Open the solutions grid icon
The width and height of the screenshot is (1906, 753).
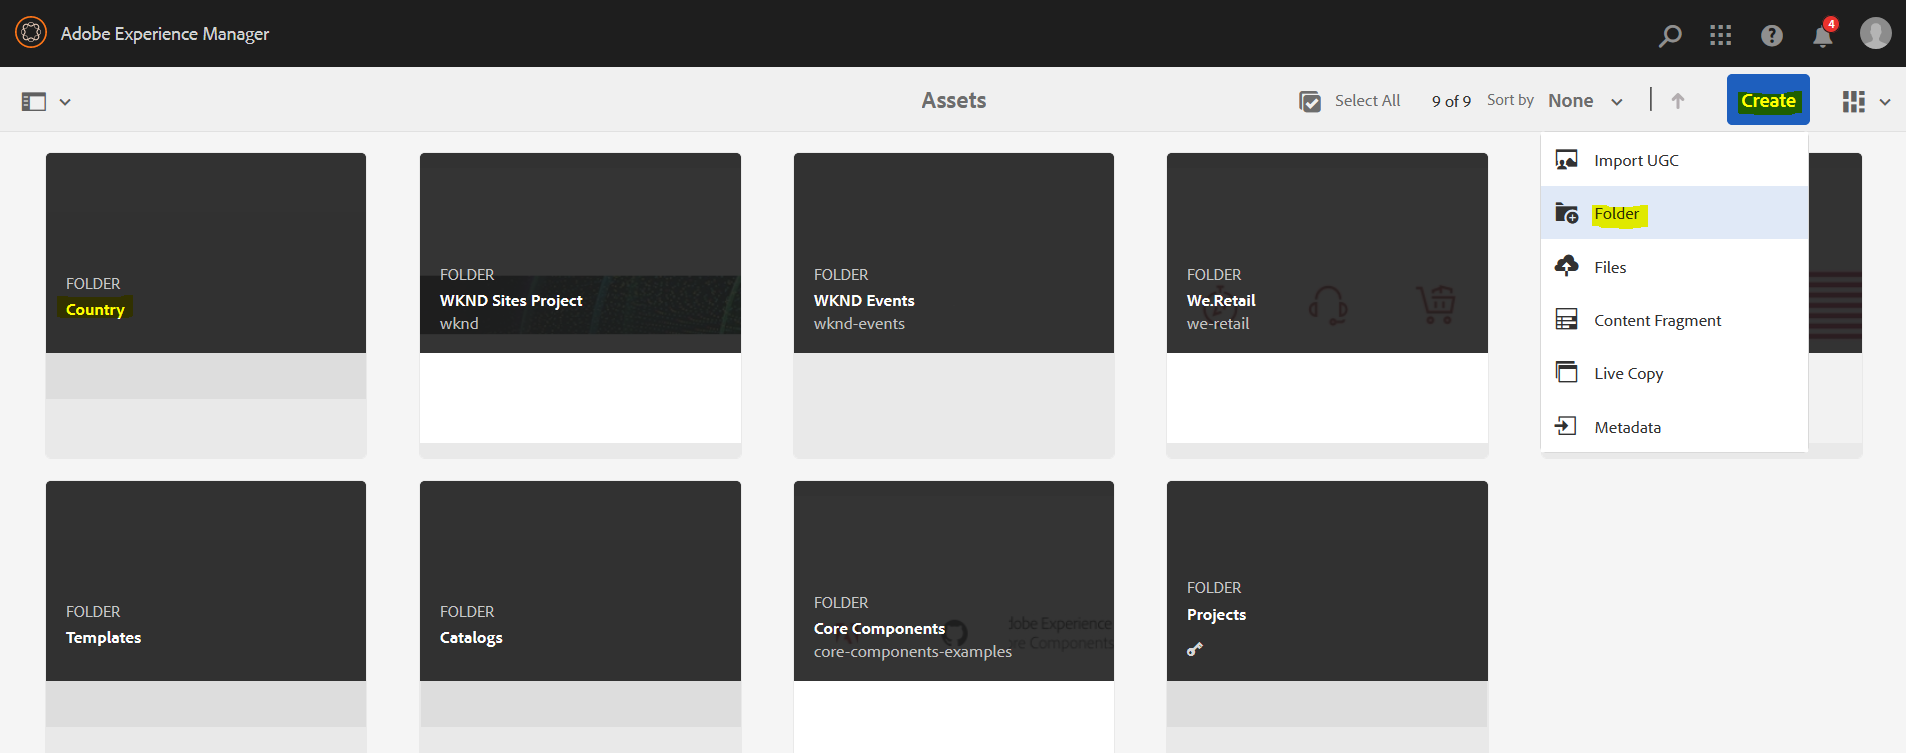(1720, 36)
